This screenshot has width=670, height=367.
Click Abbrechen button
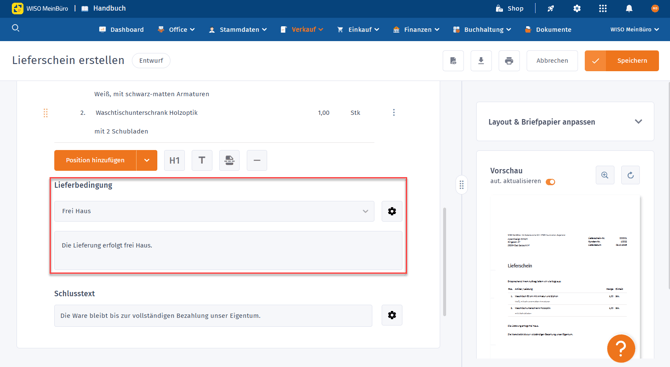tap(552, 61)
